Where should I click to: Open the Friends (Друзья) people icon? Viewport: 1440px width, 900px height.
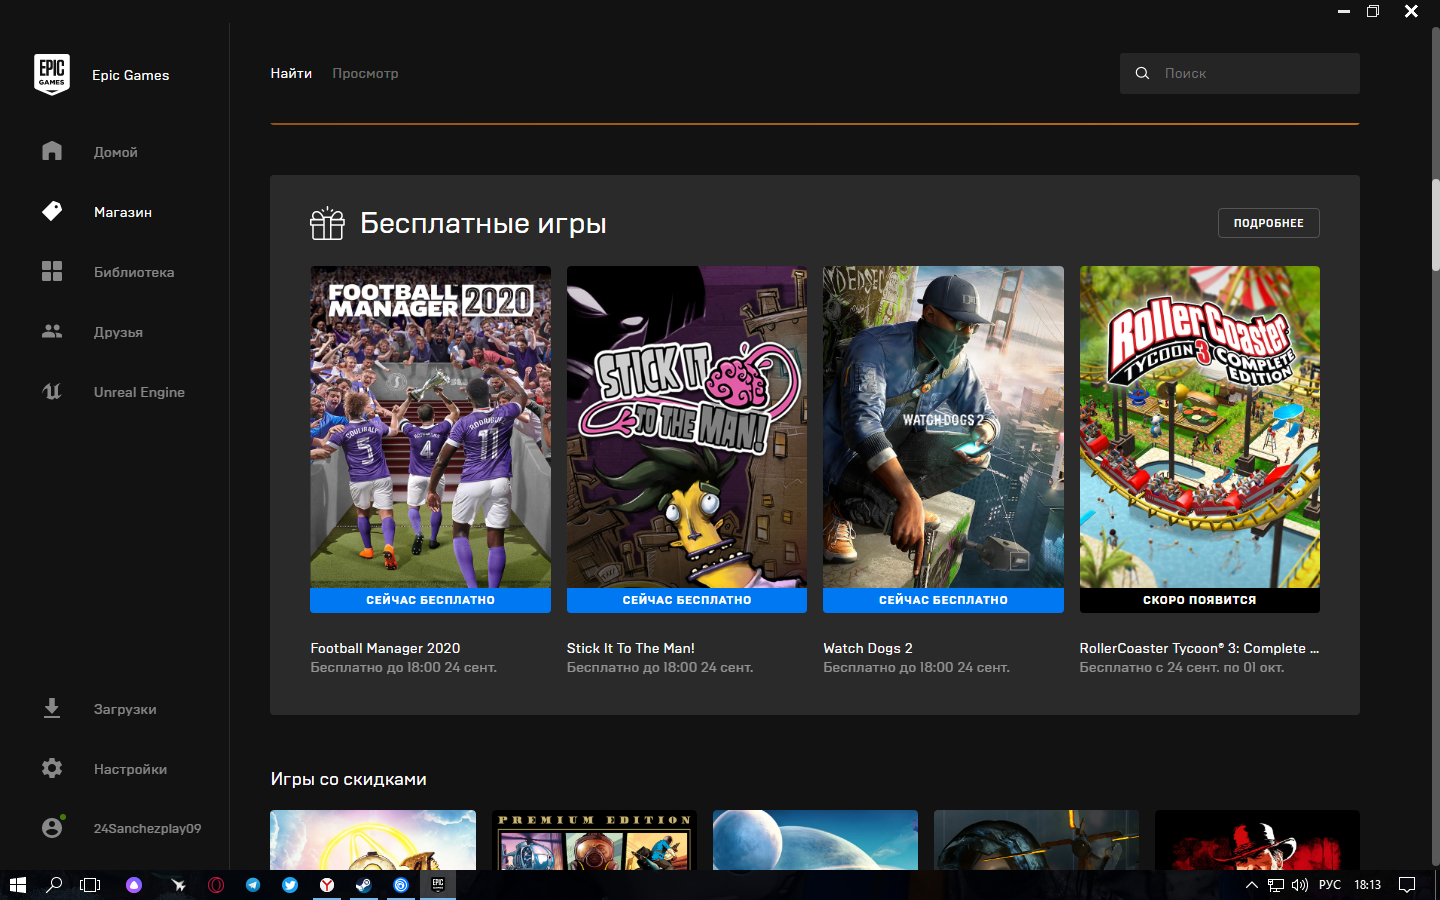[x=52, y=331]
